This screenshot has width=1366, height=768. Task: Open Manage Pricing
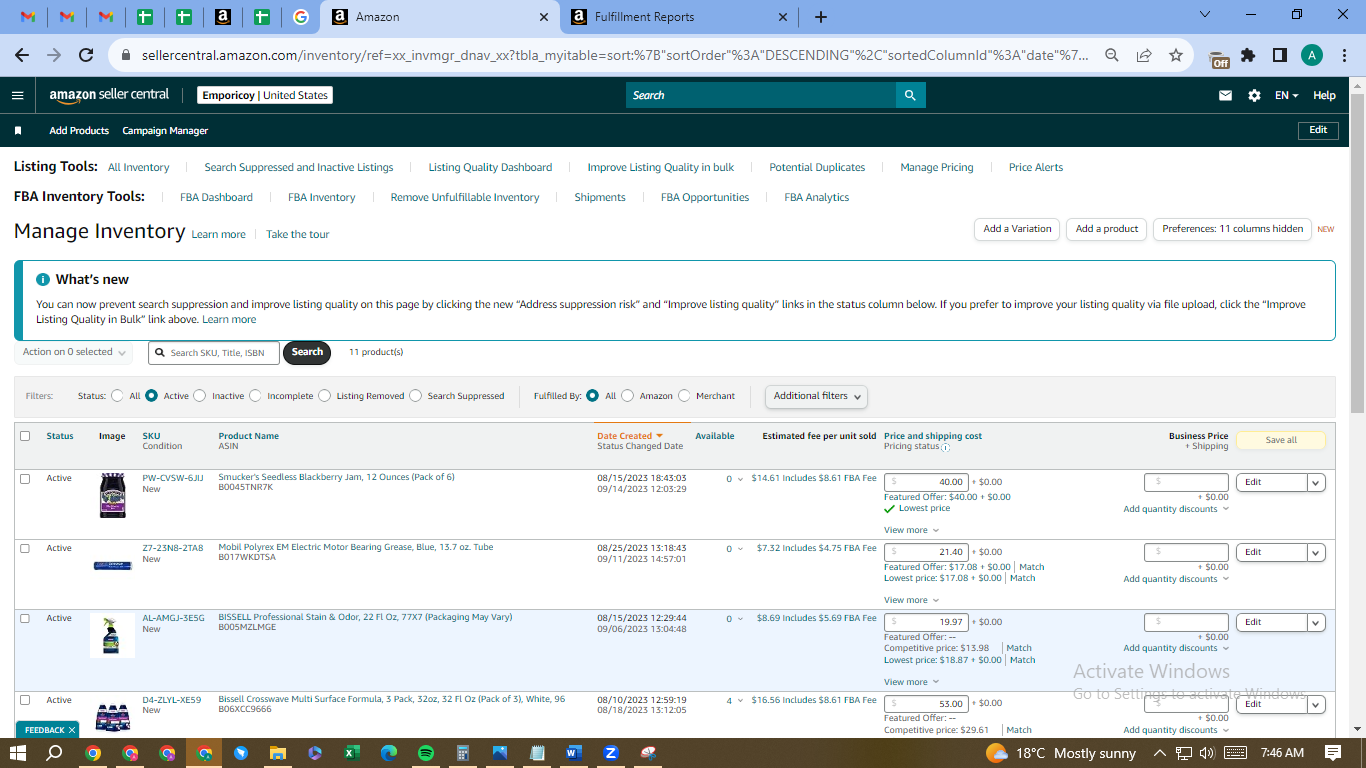tap(936, 167)
